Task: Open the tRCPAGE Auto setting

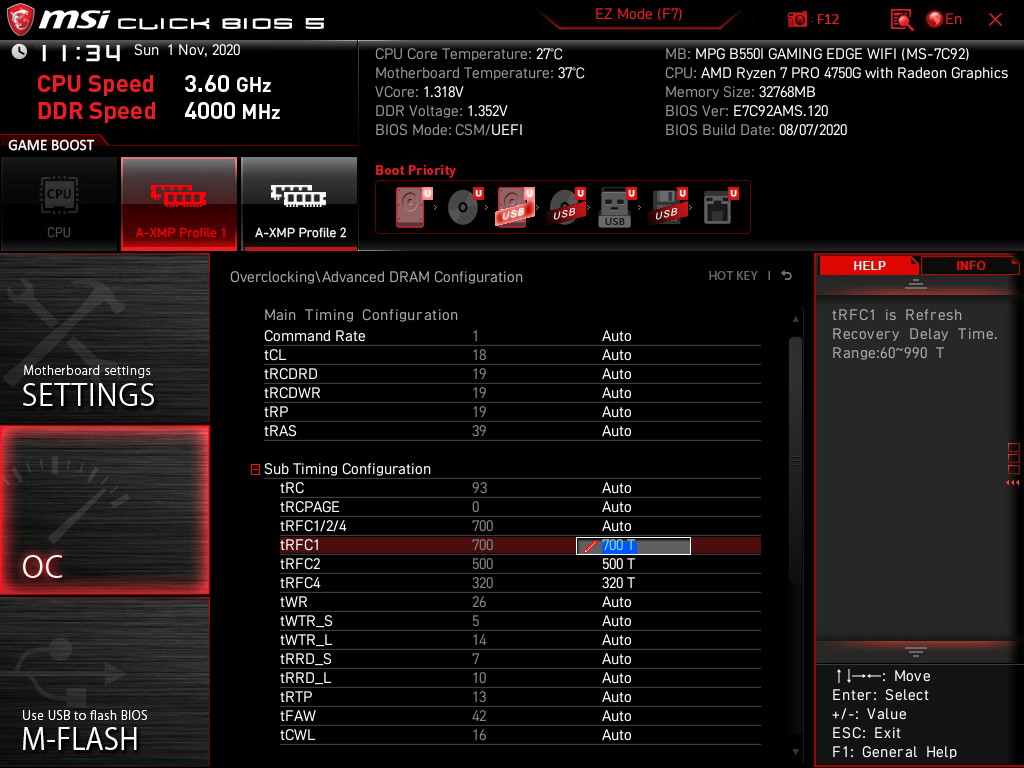Action: pyautogui.click(x=616, y=507)
